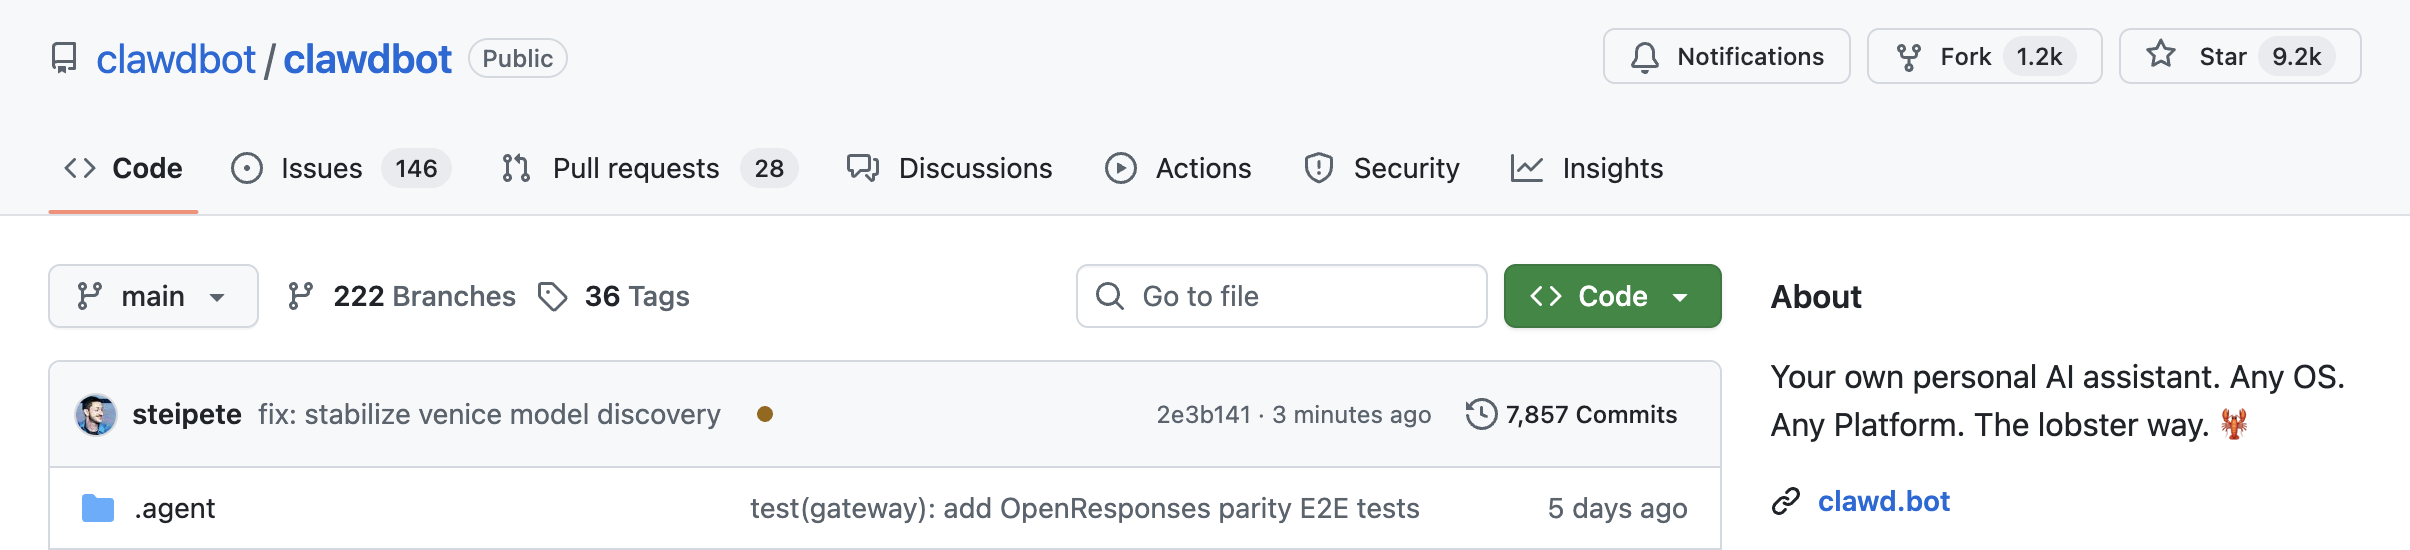Click the Notifications bell icon
The width and height of the screenshot is (2410, 550).
1644,57
